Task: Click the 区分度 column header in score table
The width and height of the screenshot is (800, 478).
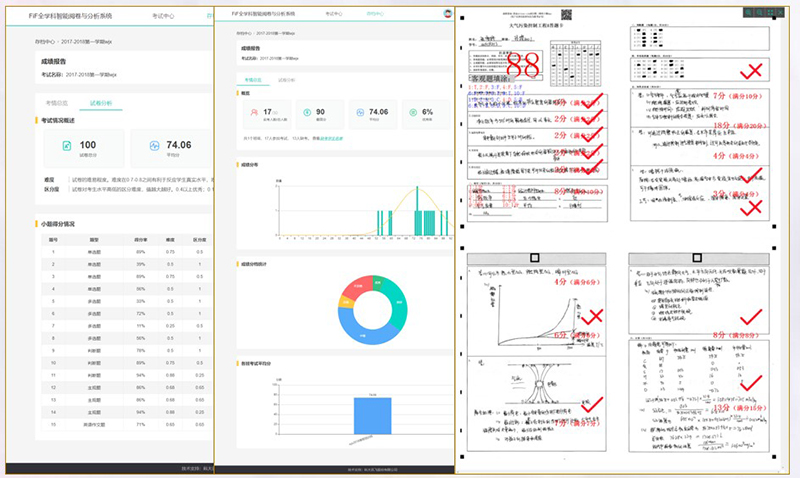Action: 199,240
